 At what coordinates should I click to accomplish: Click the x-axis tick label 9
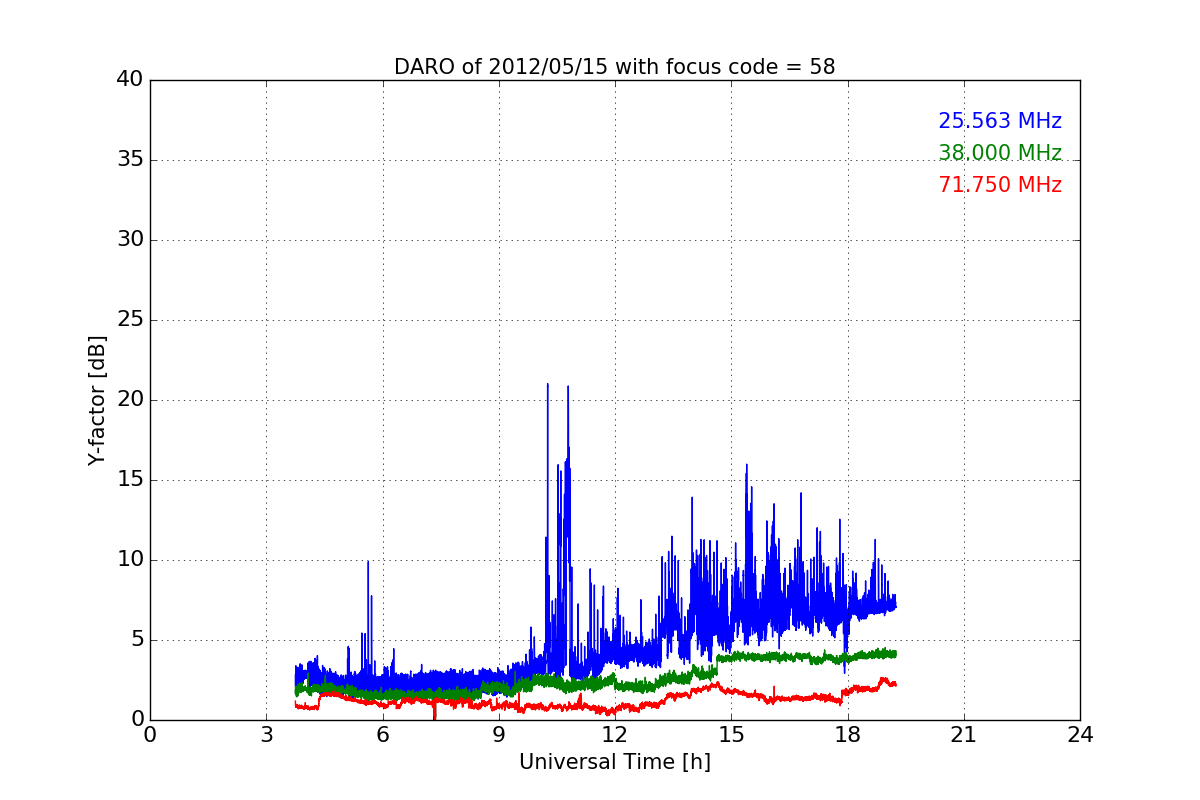point(499,735)
